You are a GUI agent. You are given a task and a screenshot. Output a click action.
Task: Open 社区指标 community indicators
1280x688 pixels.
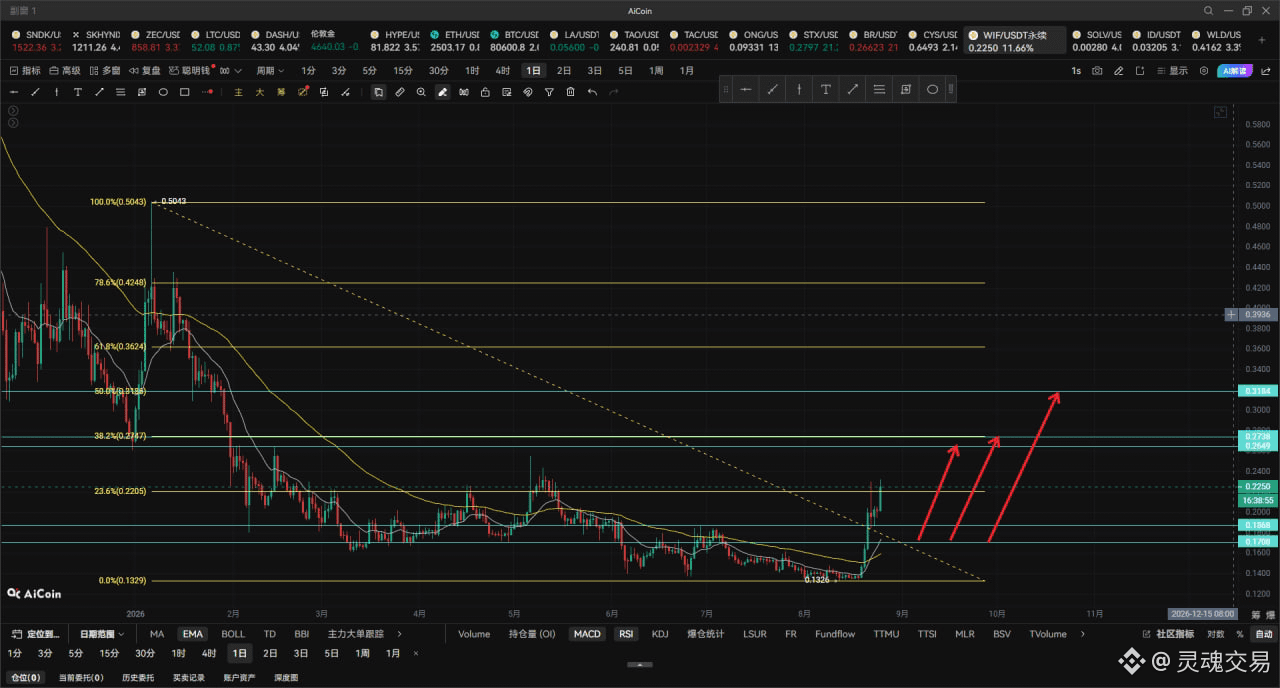(x=1168, y=634)
